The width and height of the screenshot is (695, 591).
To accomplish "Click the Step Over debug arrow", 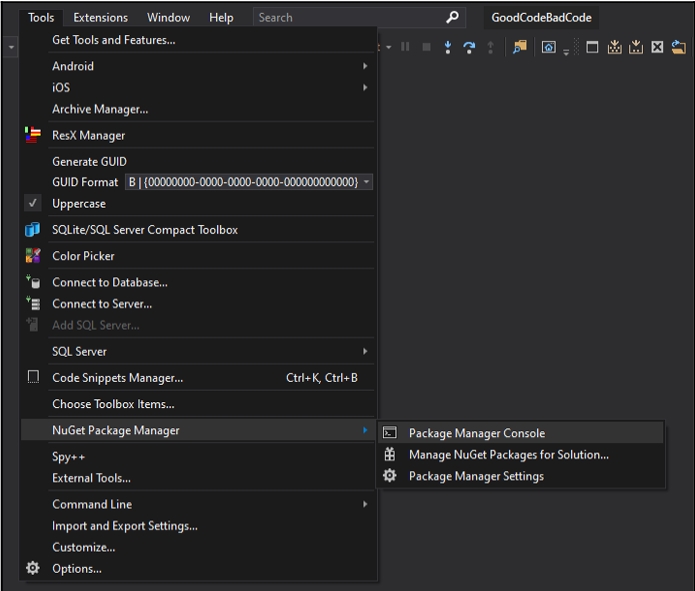I will tap(468, 47).
